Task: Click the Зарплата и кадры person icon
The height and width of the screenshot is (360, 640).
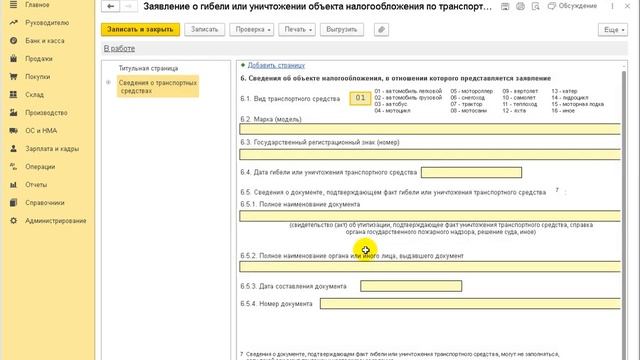Action: [13, 149]
